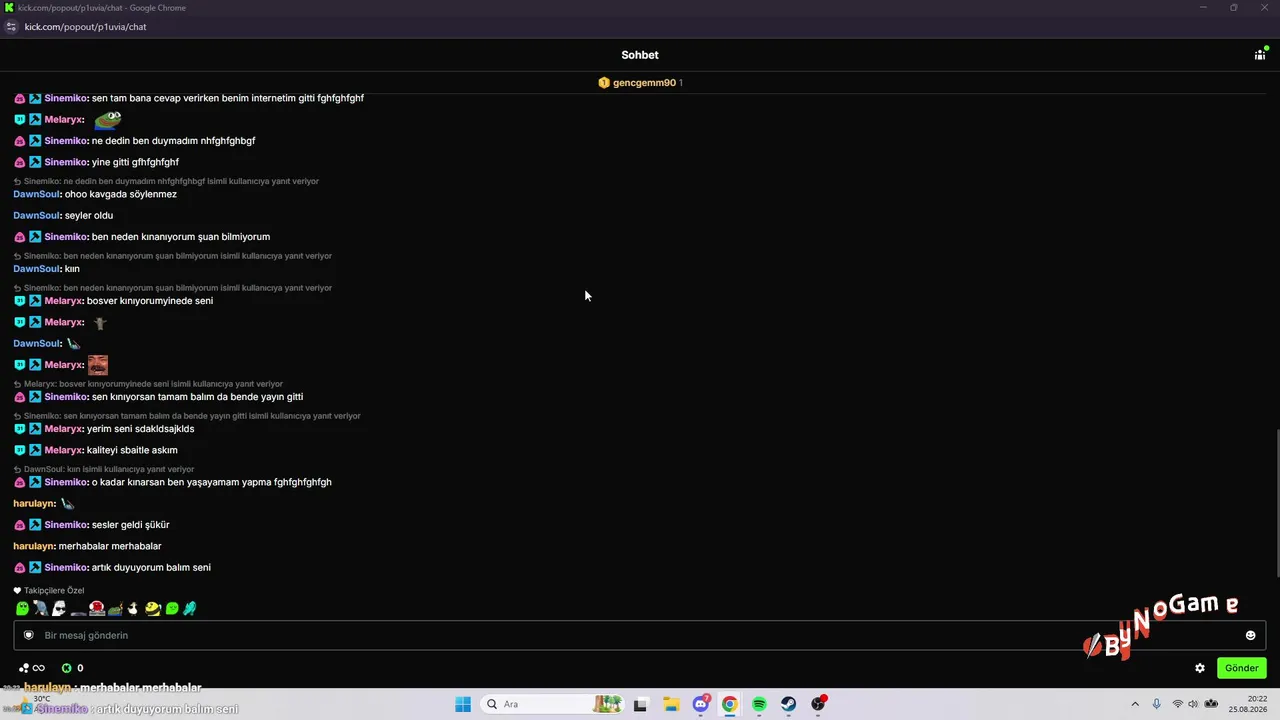Pick the yellow bee emote
This screenshot has width=1280, height=720.
click(152, 608)
